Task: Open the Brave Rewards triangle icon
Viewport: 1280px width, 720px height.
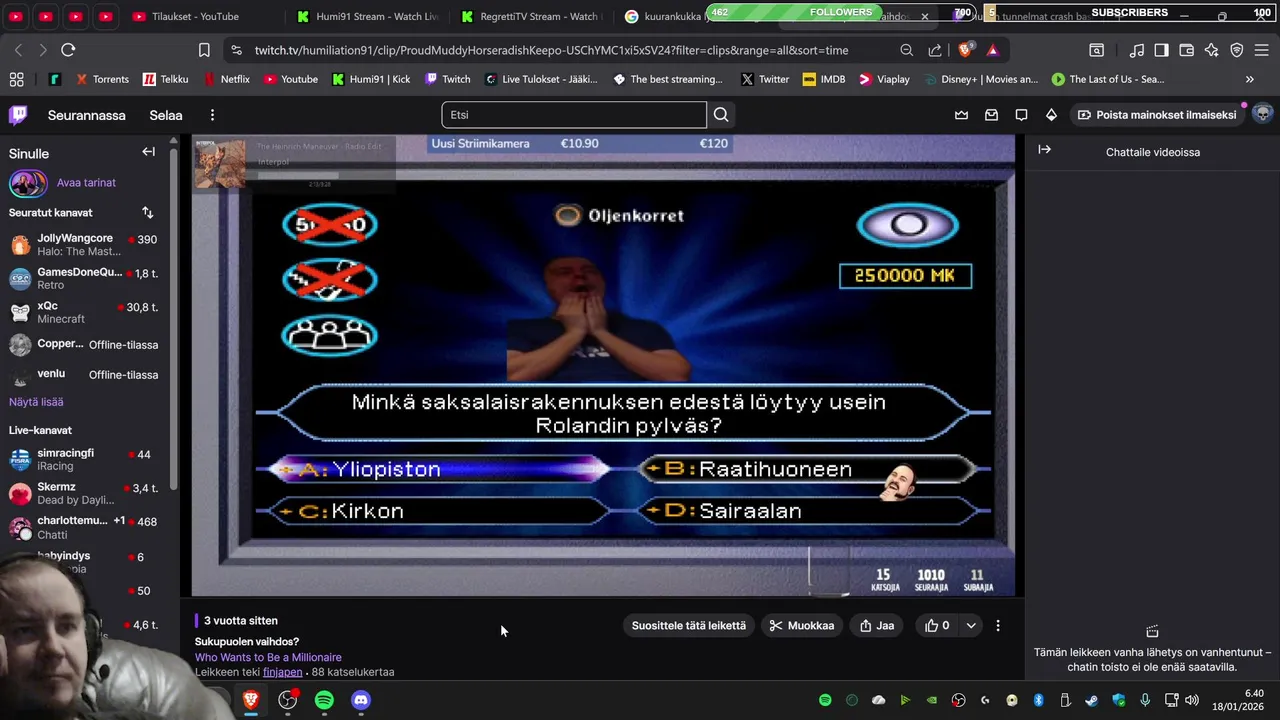Action: [992, 50]
